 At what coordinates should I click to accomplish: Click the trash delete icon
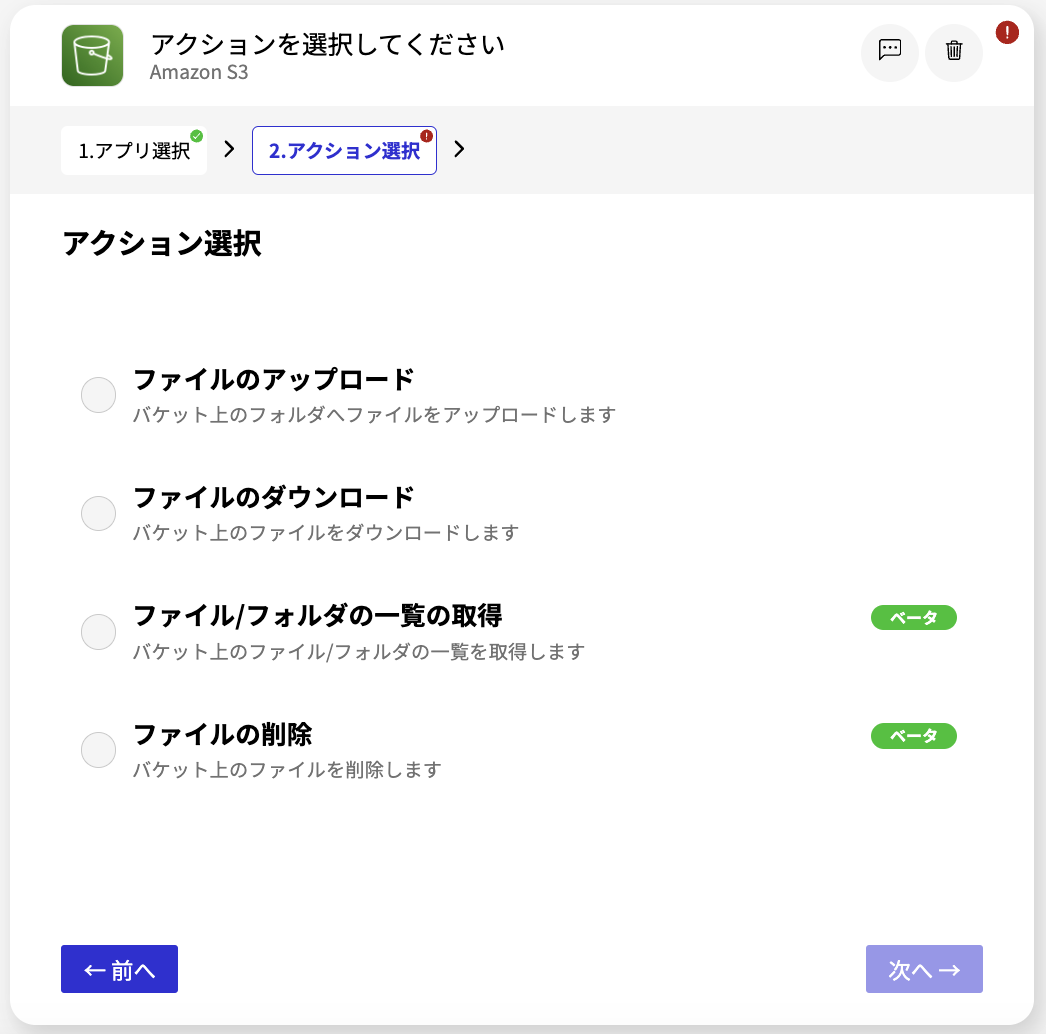click(x=954, y=51)
